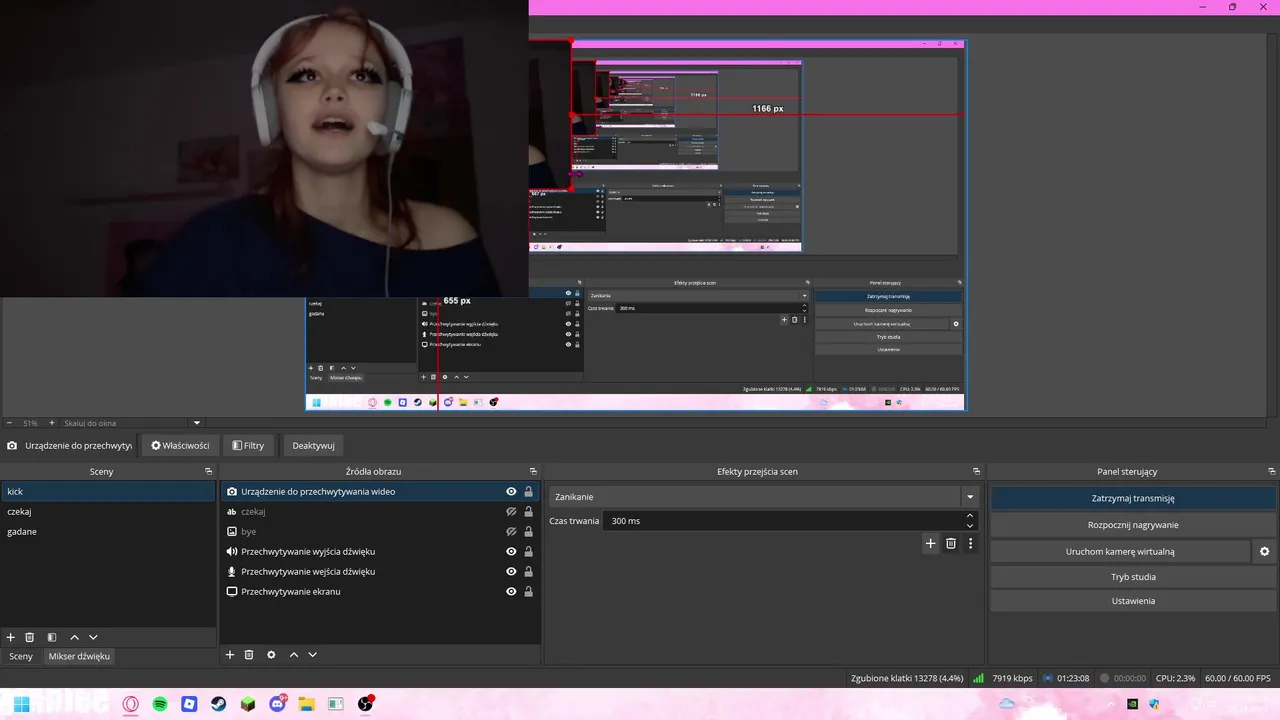Open scene filters icon in Sceny toolbar
1280x720 pixels.
tap(52, 637)
